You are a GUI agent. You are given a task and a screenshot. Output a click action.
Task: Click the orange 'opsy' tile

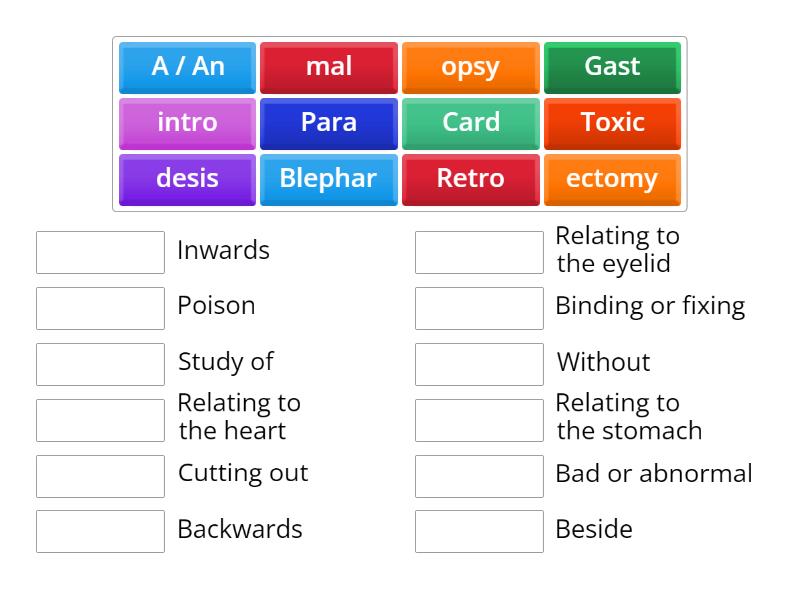click(471, 67)
